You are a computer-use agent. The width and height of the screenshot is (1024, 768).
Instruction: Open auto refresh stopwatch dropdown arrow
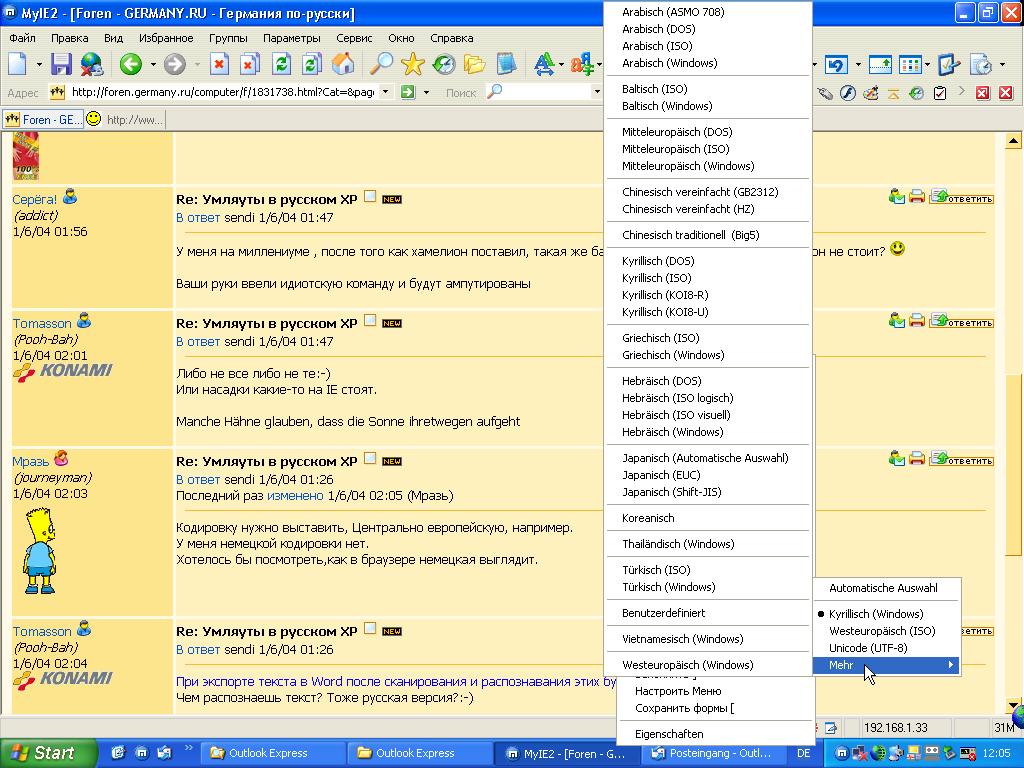(x=1001, y=64)
